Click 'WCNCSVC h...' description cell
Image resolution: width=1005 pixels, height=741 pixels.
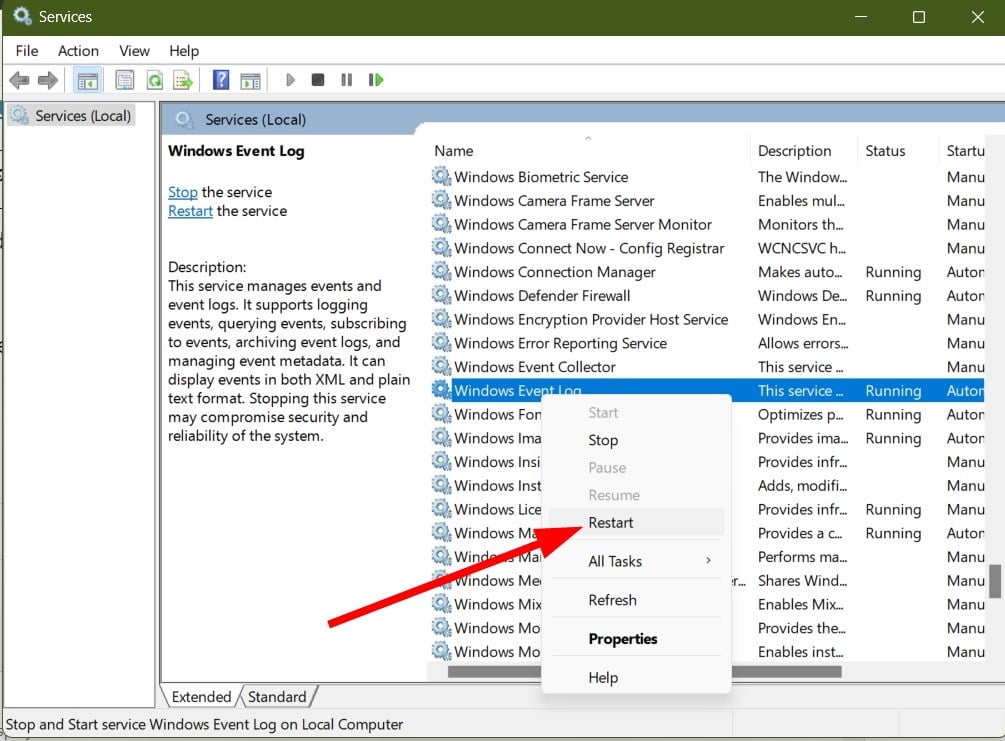(801, 248)
